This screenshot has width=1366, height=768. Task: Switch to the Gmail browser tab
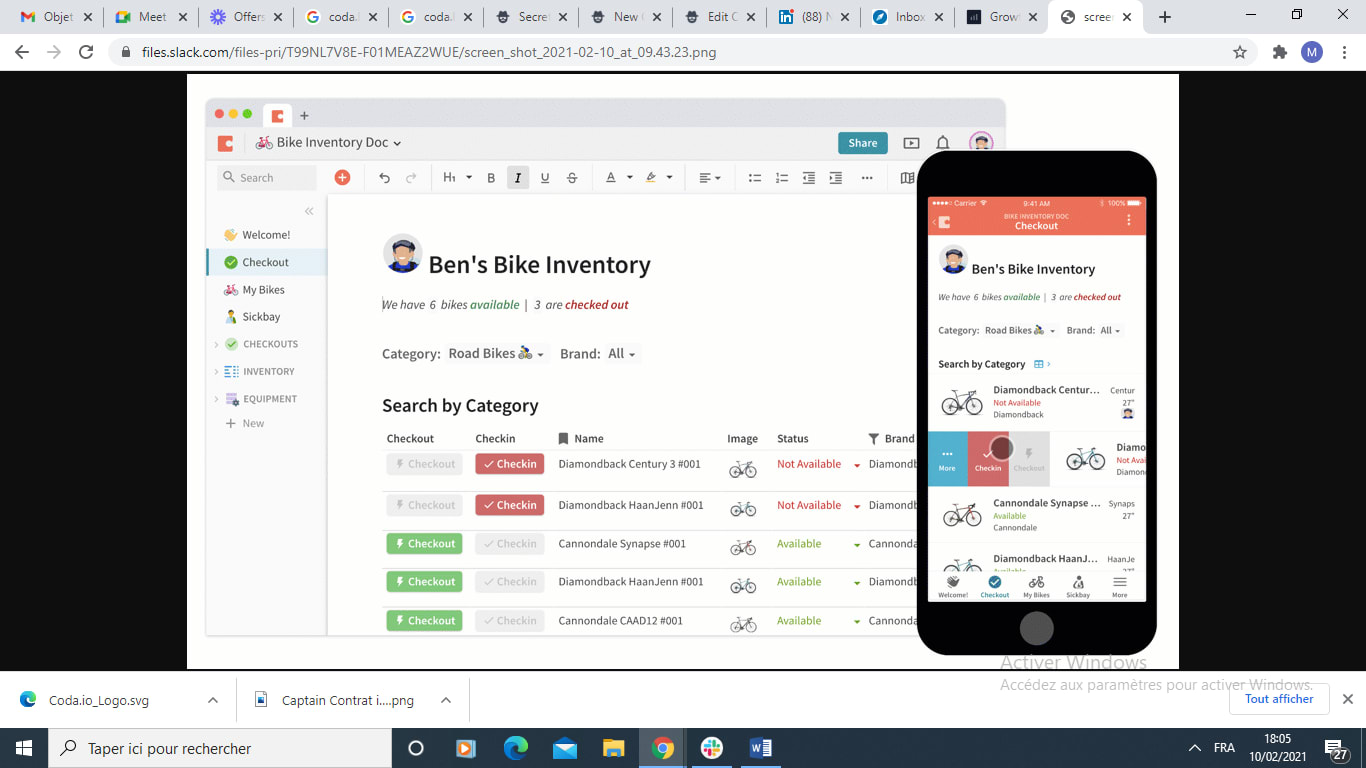[x=56, y=17]
